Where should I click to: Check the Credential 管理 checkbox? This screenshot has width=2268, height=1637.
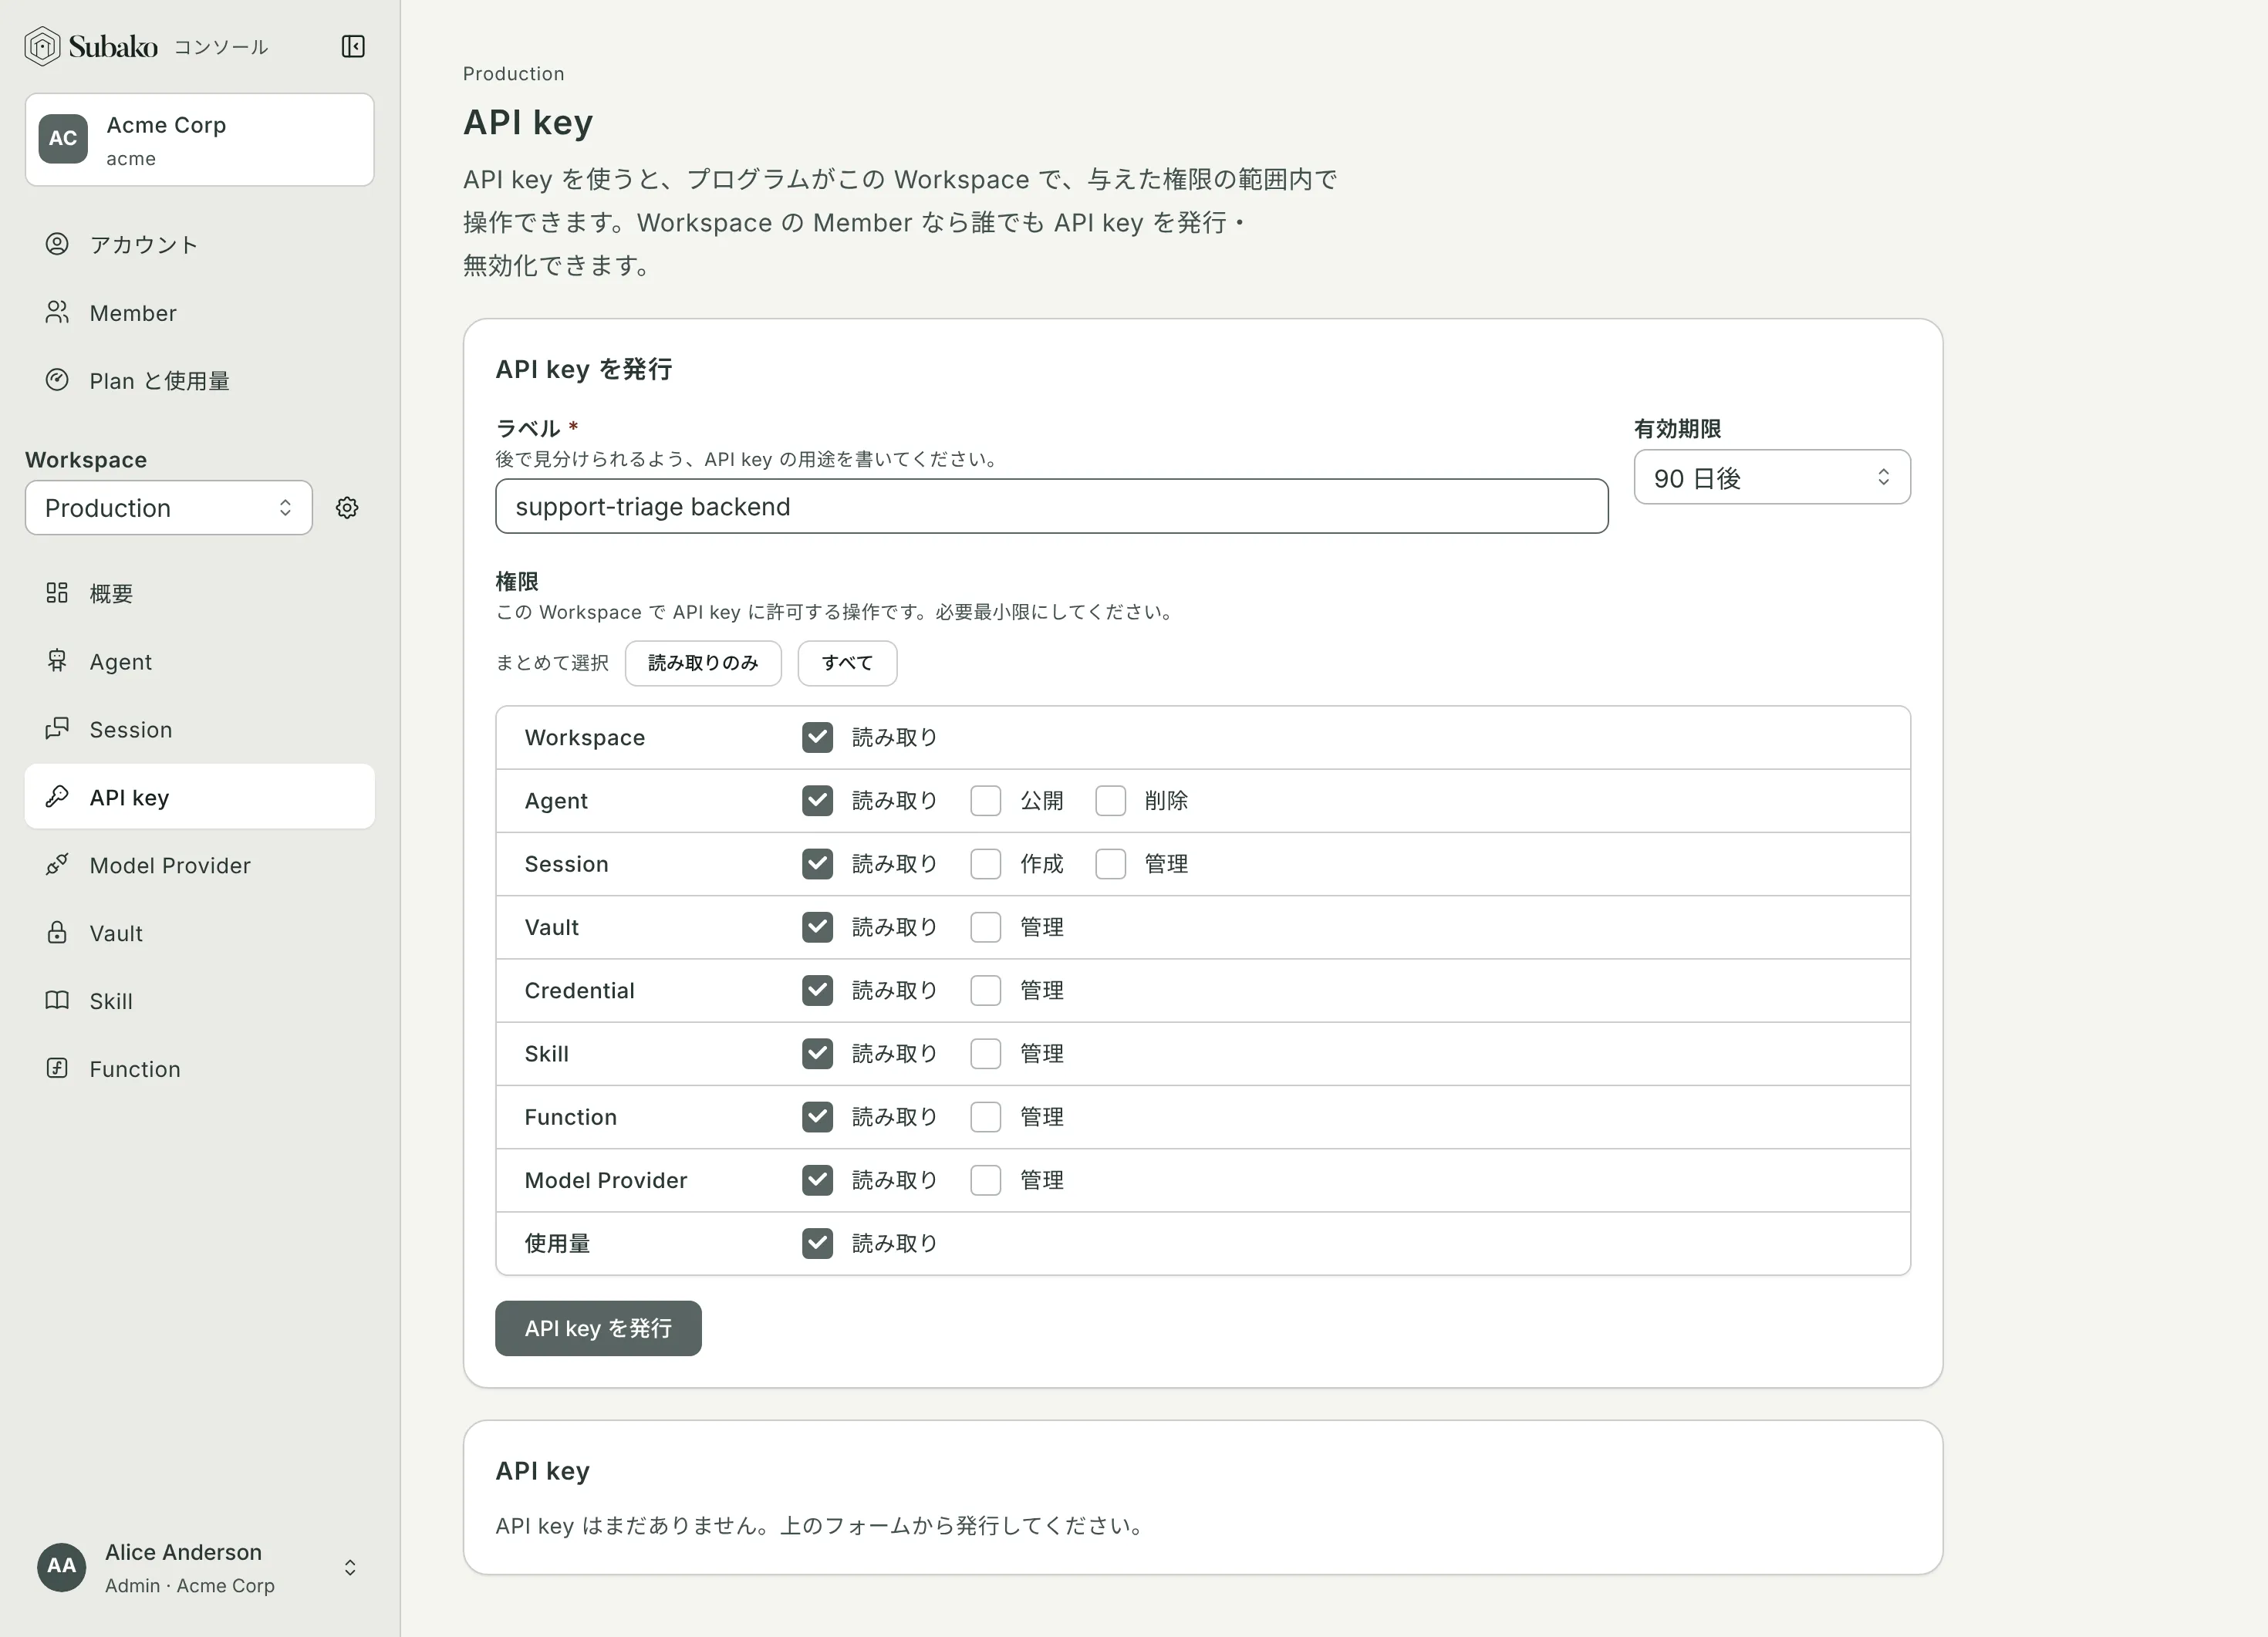[x=985, y=991]
